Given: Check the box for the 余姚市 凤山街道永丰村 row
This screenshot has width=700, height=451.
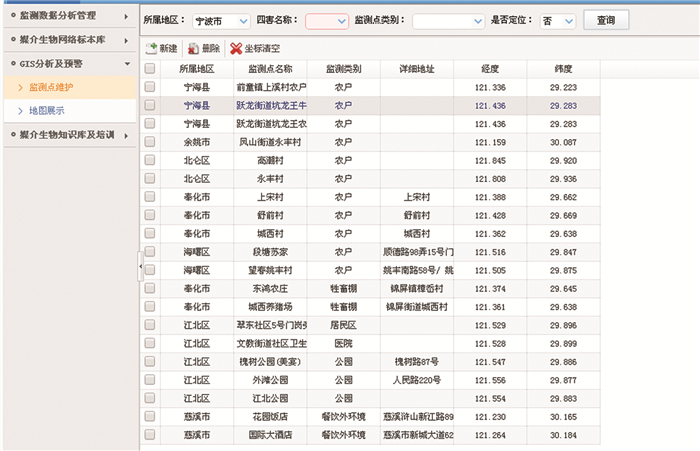Looking at the screenshot, I should tap(150, 142).
